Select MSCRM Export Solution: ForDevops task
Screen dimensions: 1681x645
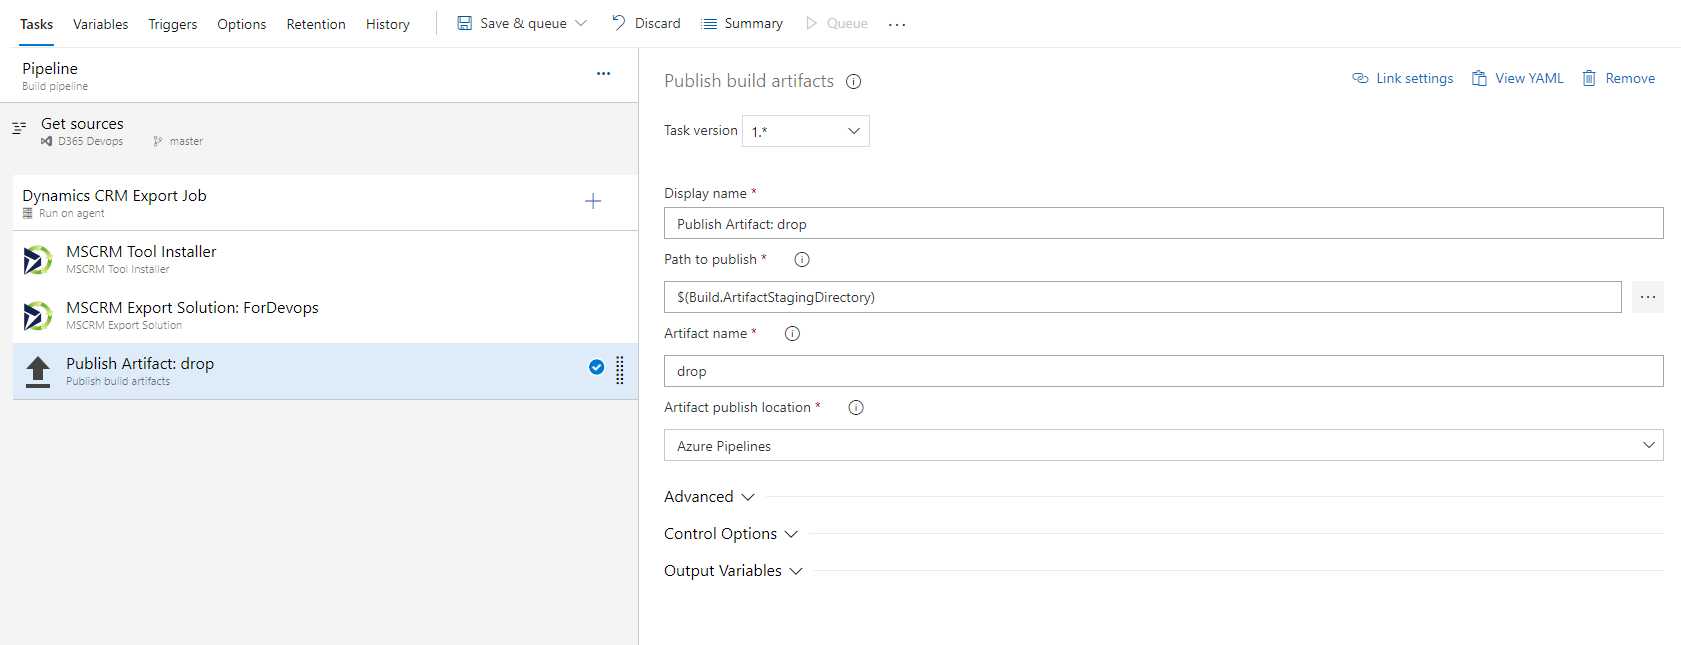[325, 315]
